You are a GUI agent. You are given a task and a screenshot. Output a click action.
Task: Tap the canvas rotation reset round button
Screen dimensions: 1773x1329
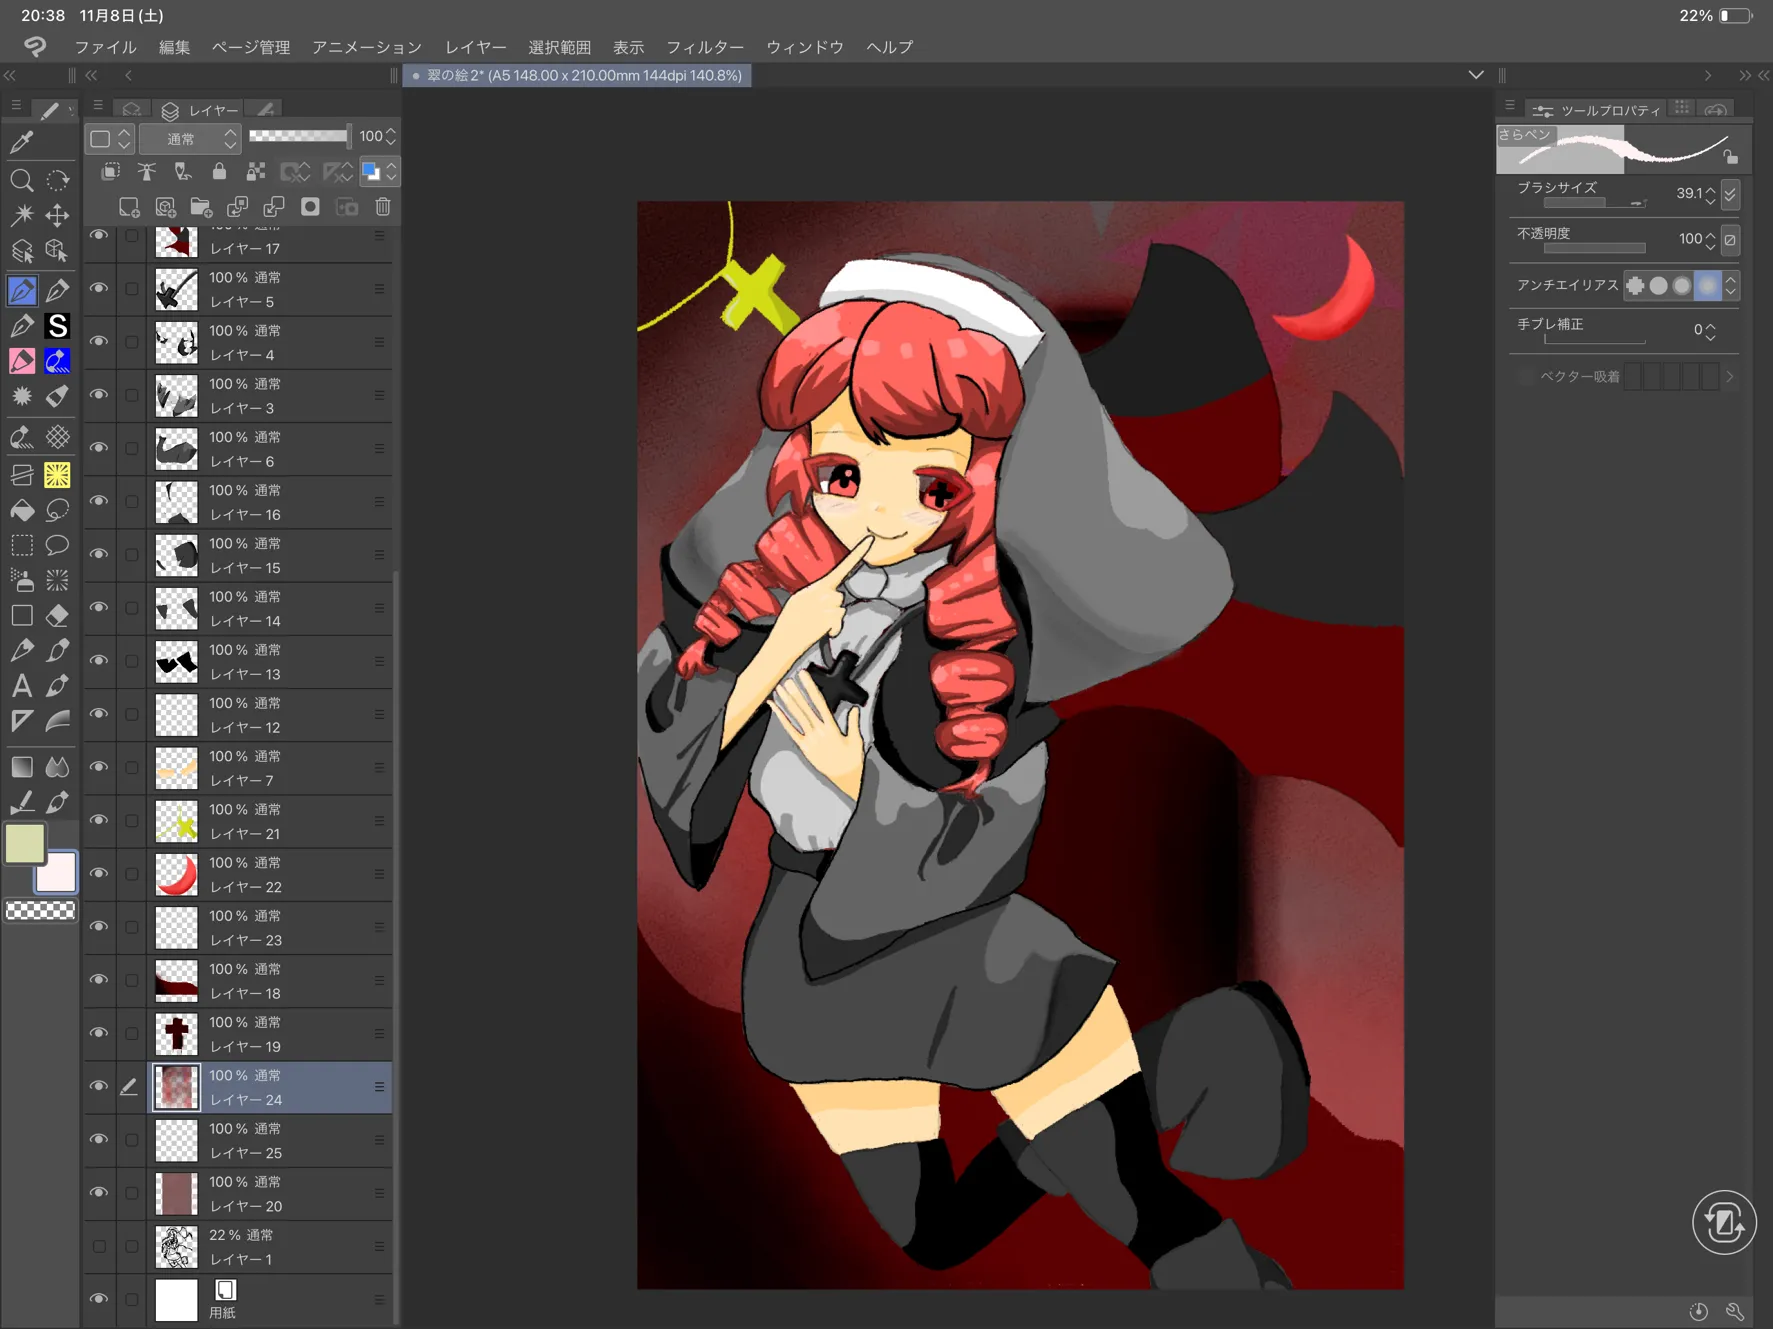(x=1724, y=1222)
